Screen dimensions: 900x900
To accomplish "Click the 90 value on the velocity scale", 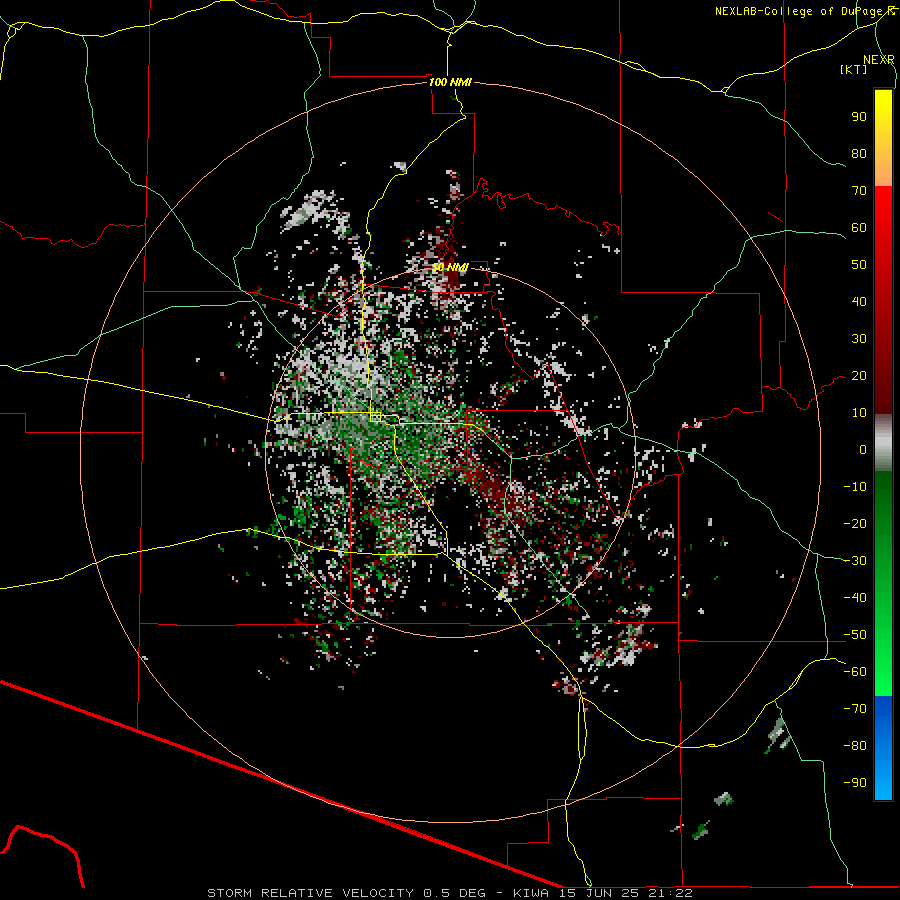I will coord(859,117).
